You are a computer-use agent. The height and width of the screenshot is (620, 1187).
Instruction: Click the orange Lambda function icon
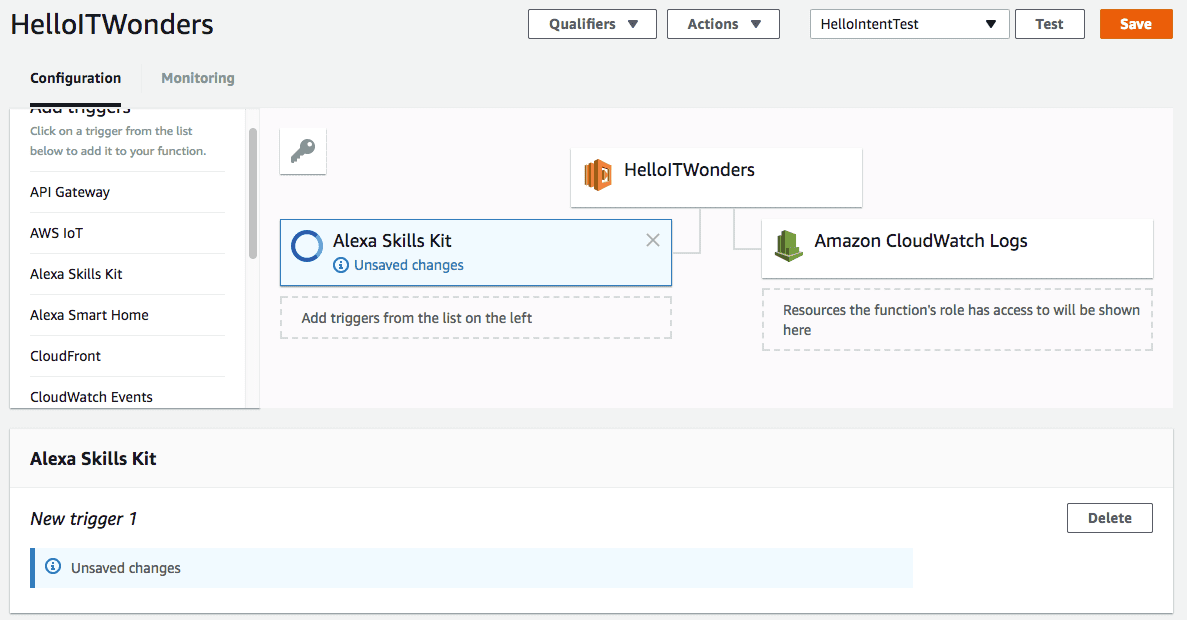point(598,175)
